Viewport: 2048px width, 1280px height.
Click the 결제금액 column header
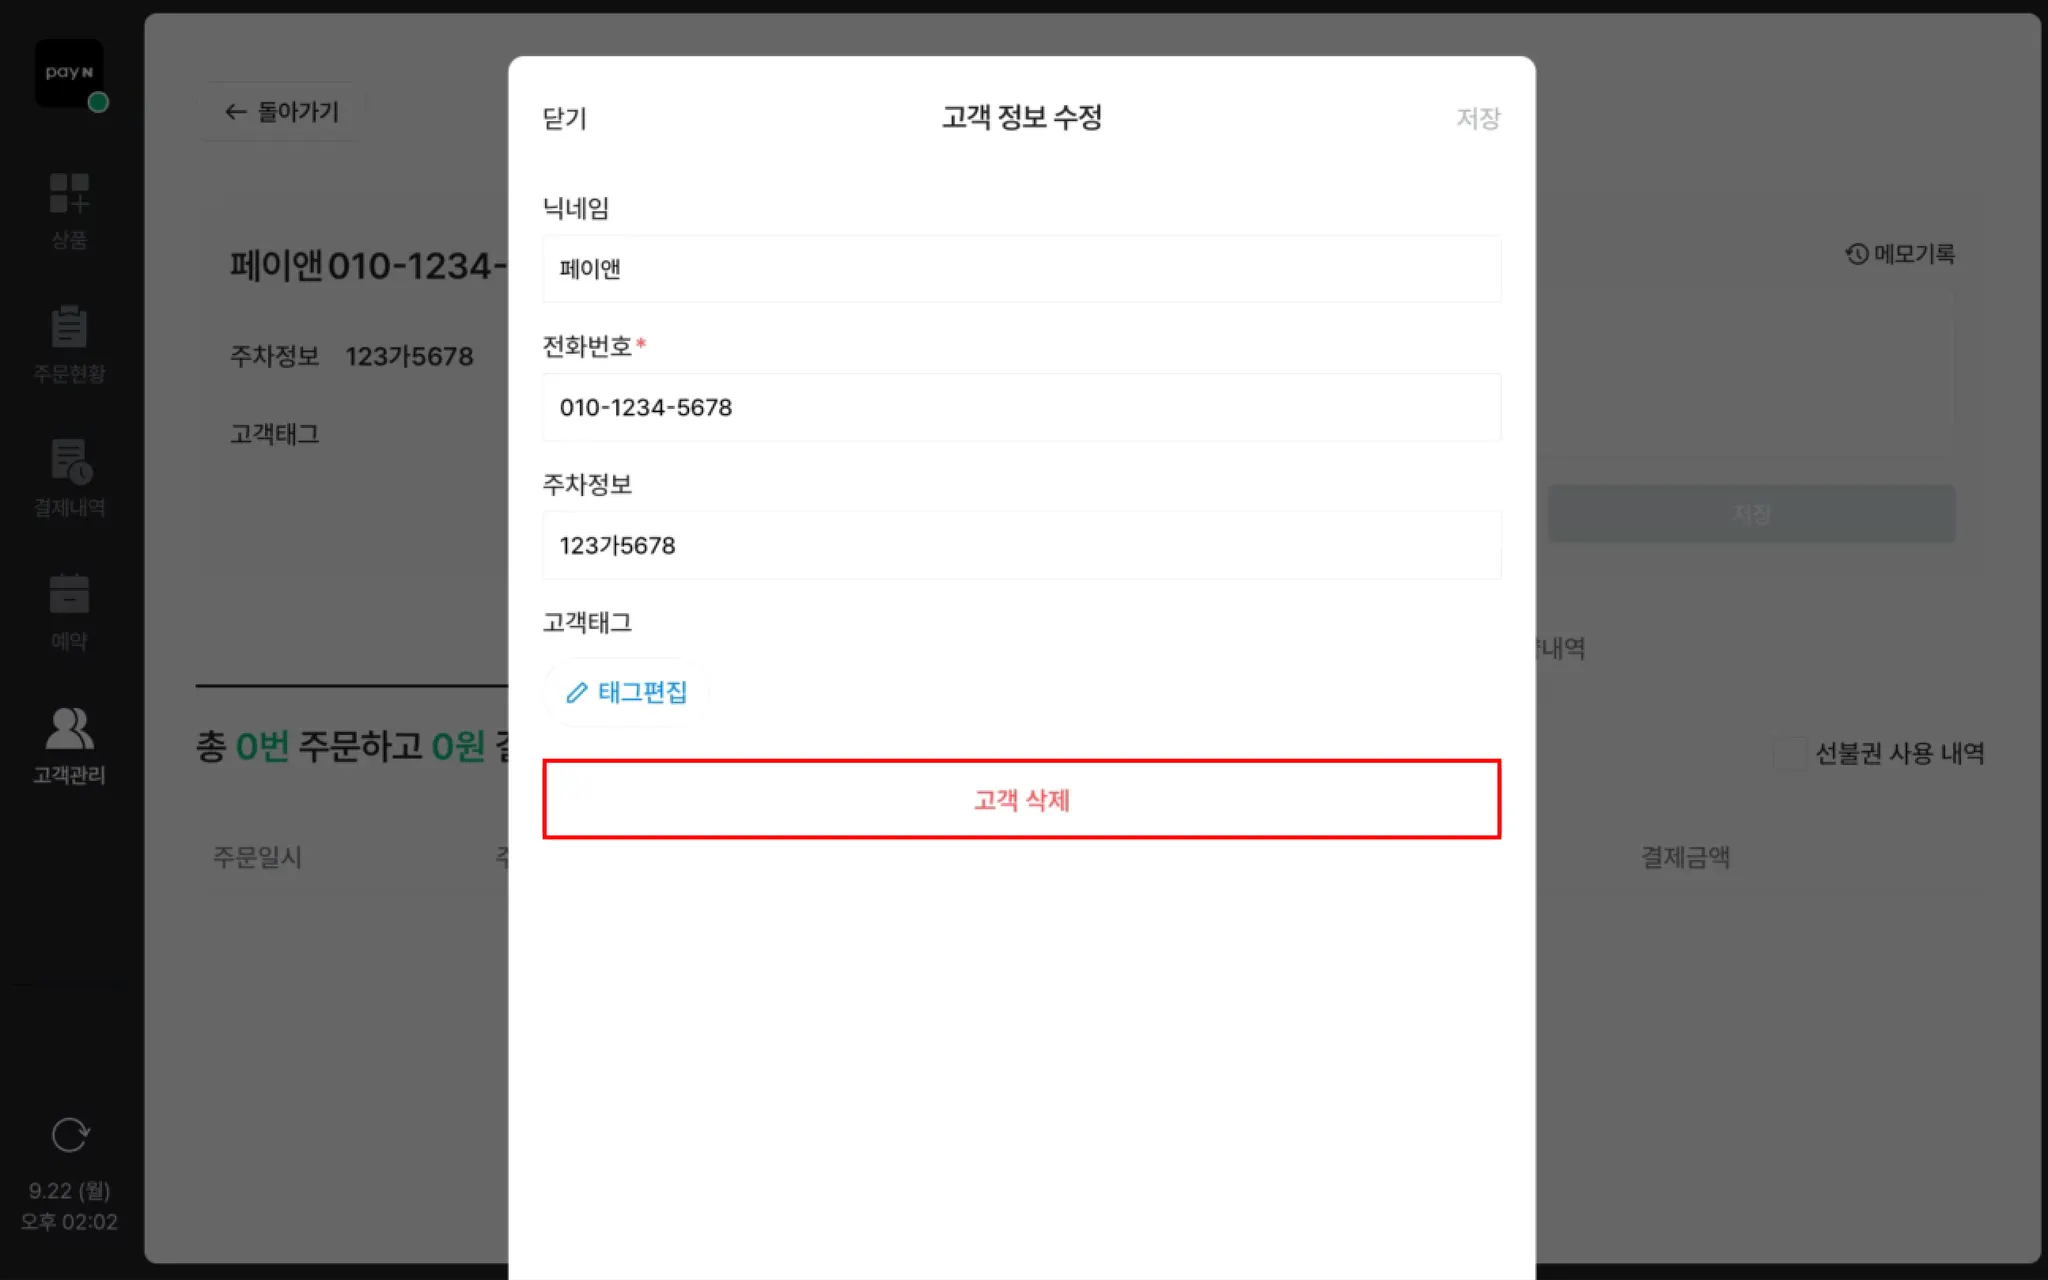1685,857
